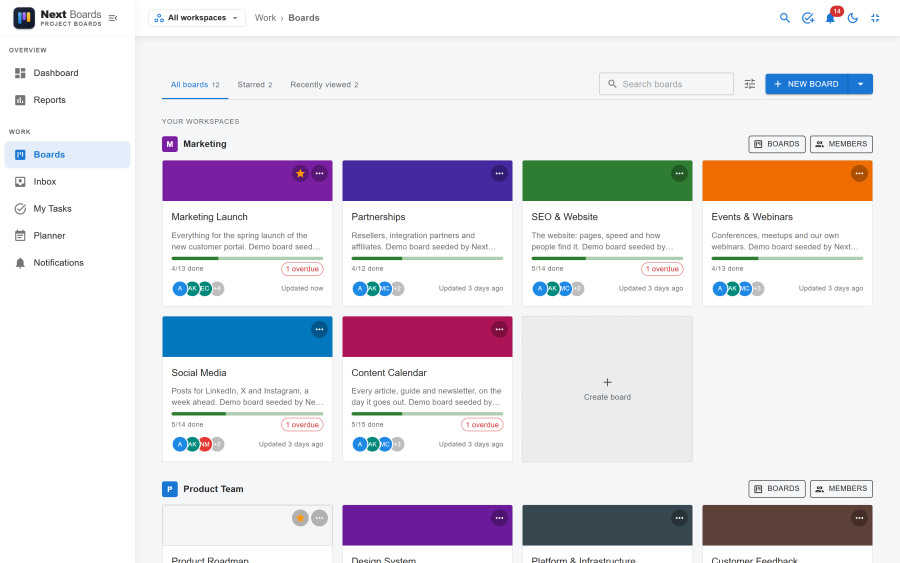Click Marketing Launch progress bar
Viewport: 900px width, 563px height.
click(247, 258)
